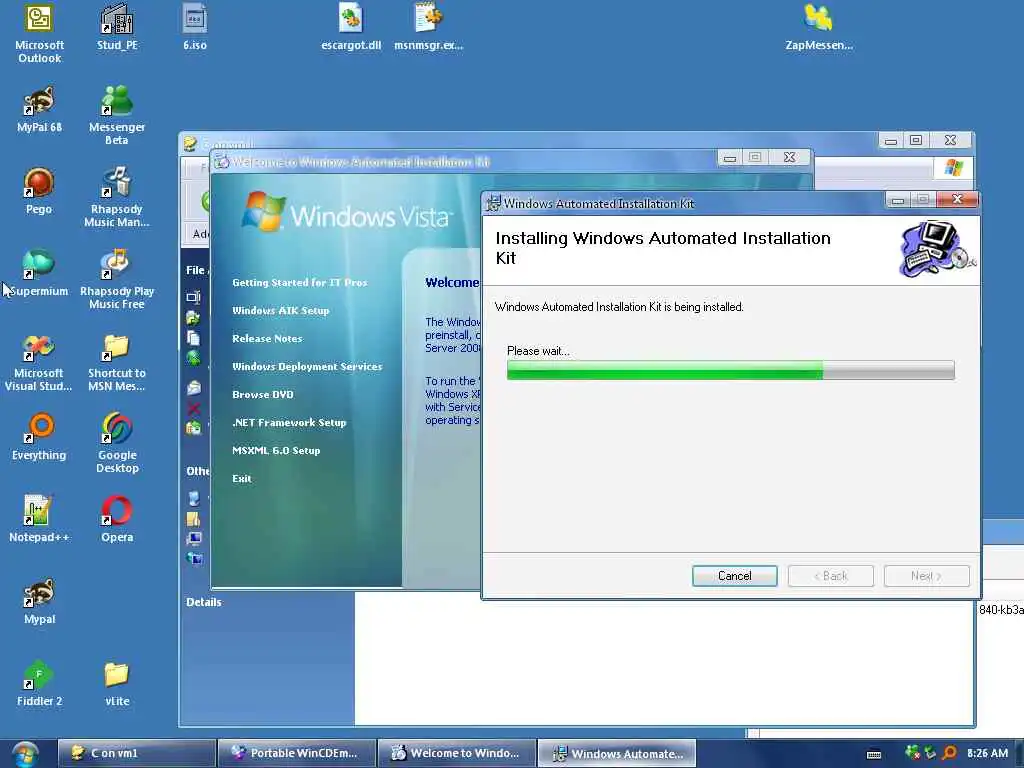Open Windows Deployment Services link
Image resolution: width=1024 pixels, height=768 pixels.
[307, 367]
